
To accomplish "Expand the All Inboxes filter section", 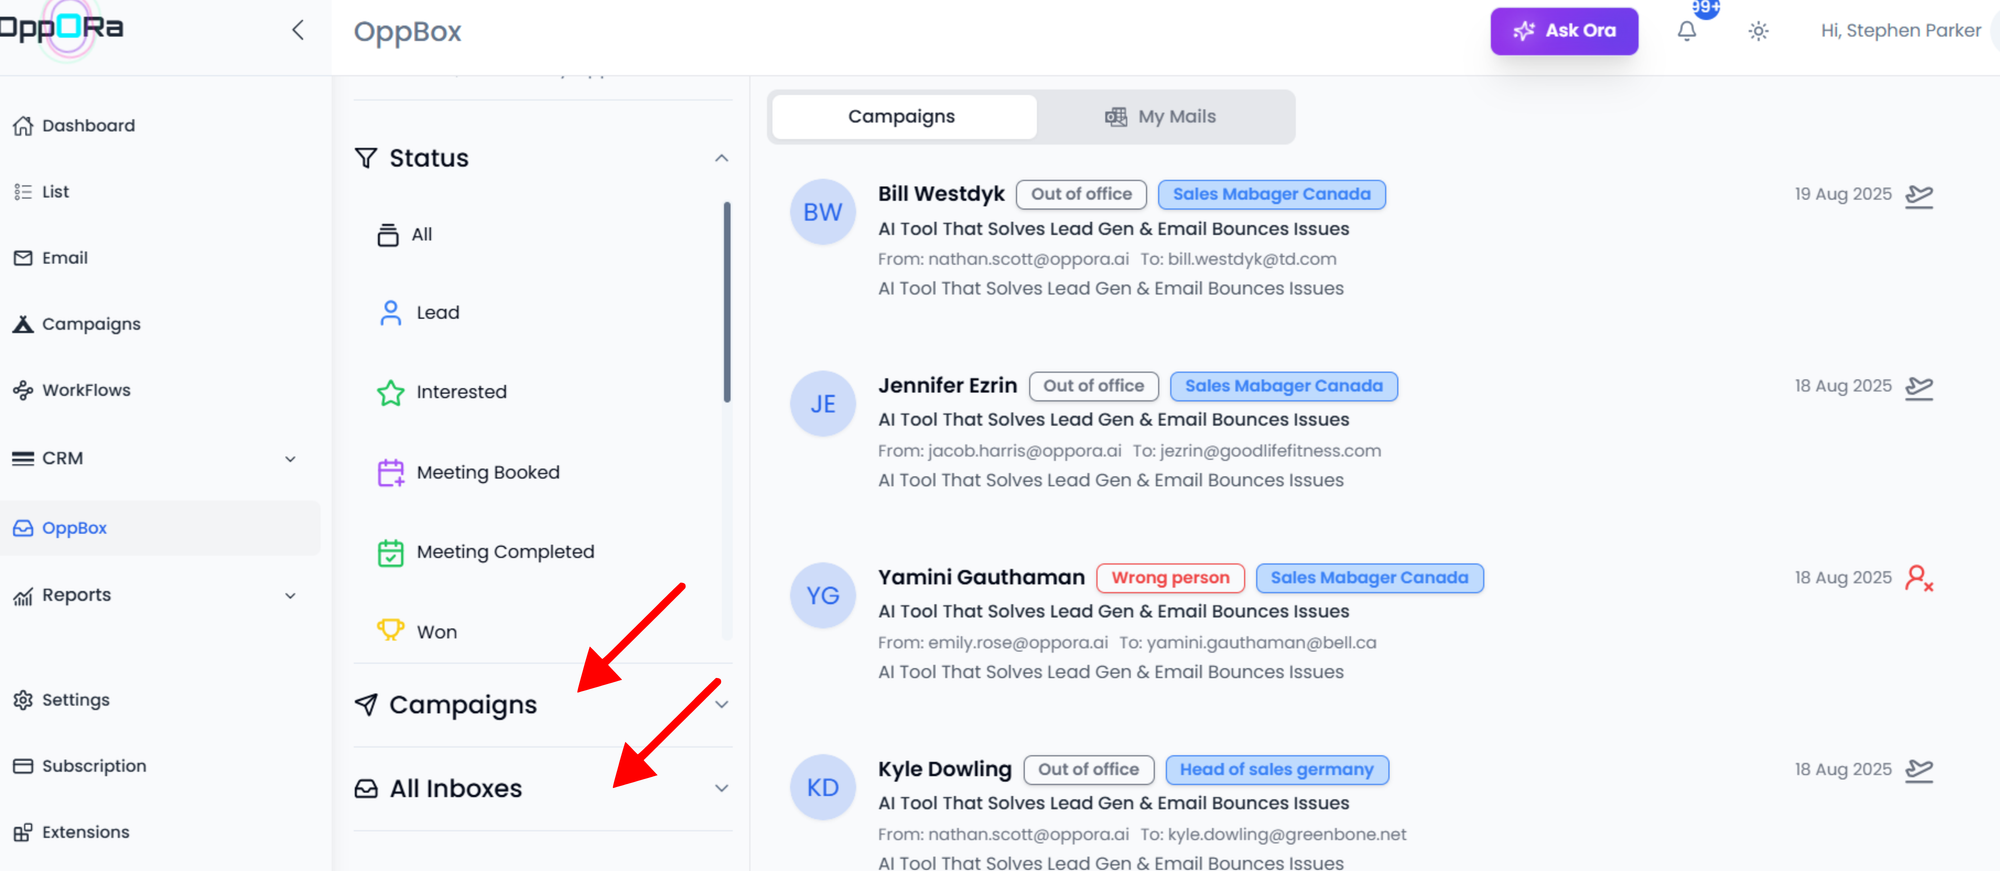I will (721, 788).
